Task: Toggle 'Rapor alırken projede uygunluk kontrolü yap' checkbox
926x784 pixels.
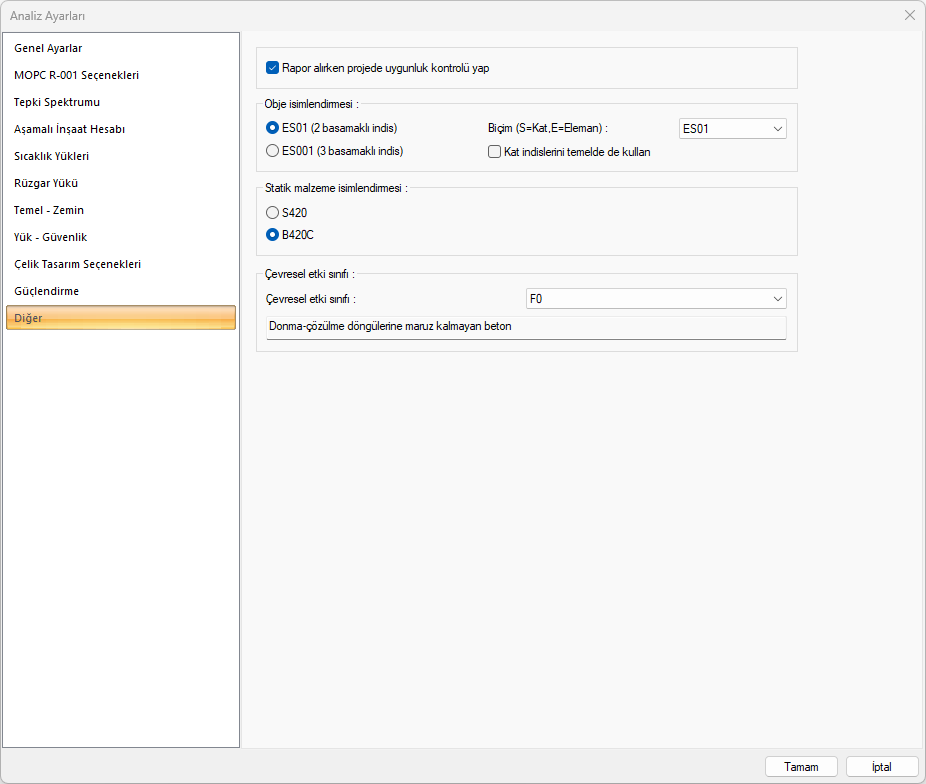Action: [272, 69]
